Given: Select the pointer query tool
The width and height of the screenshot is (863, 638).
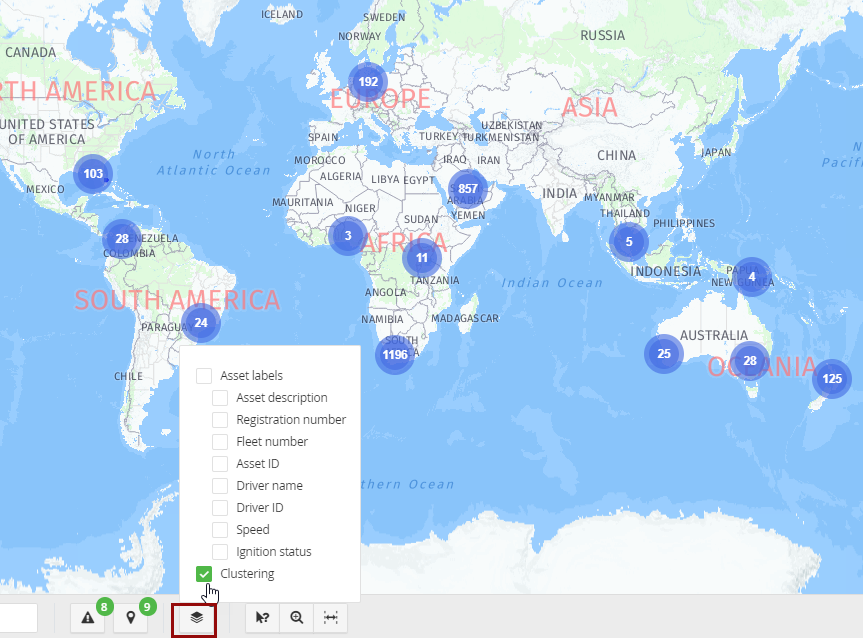Looking at the screenshot, I should (x=263, y=618).
